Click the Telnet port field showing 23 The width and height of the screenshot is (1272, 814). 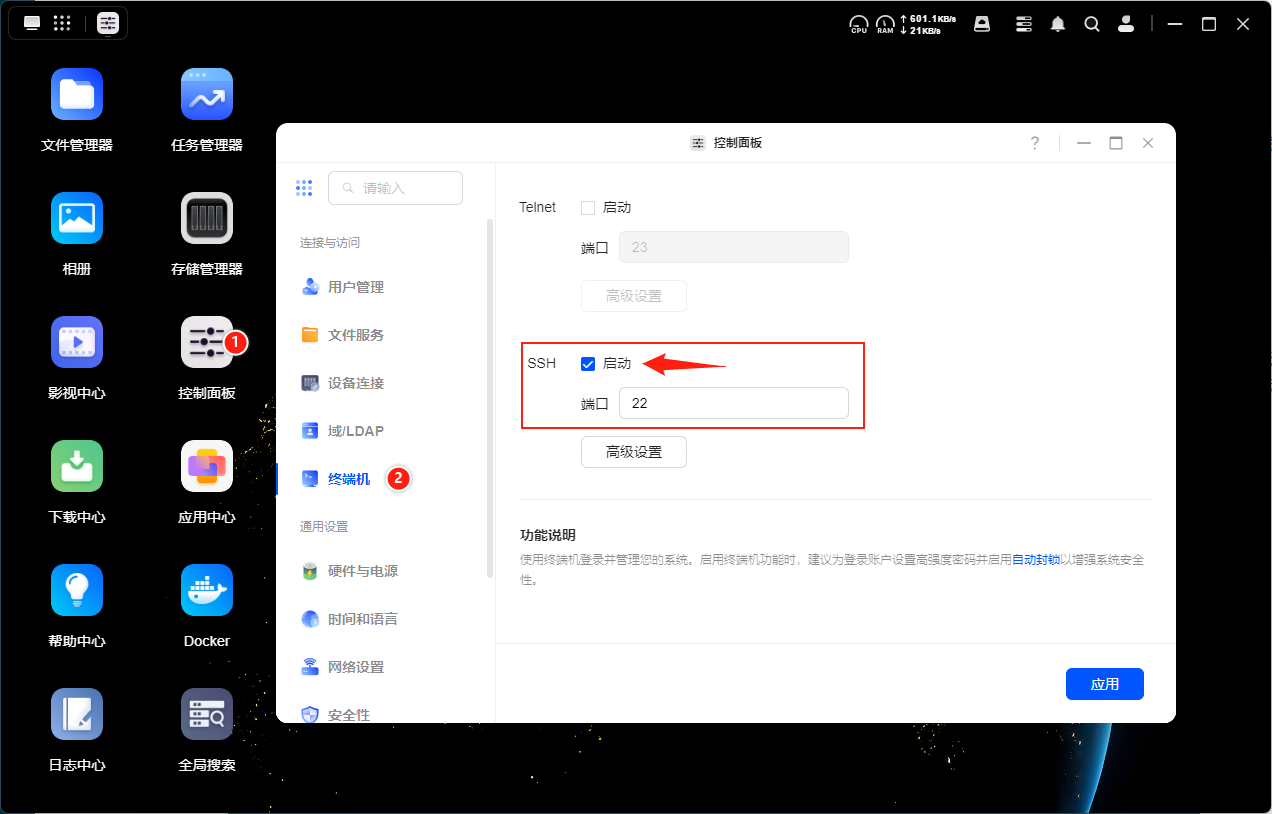tap(734, 247)
